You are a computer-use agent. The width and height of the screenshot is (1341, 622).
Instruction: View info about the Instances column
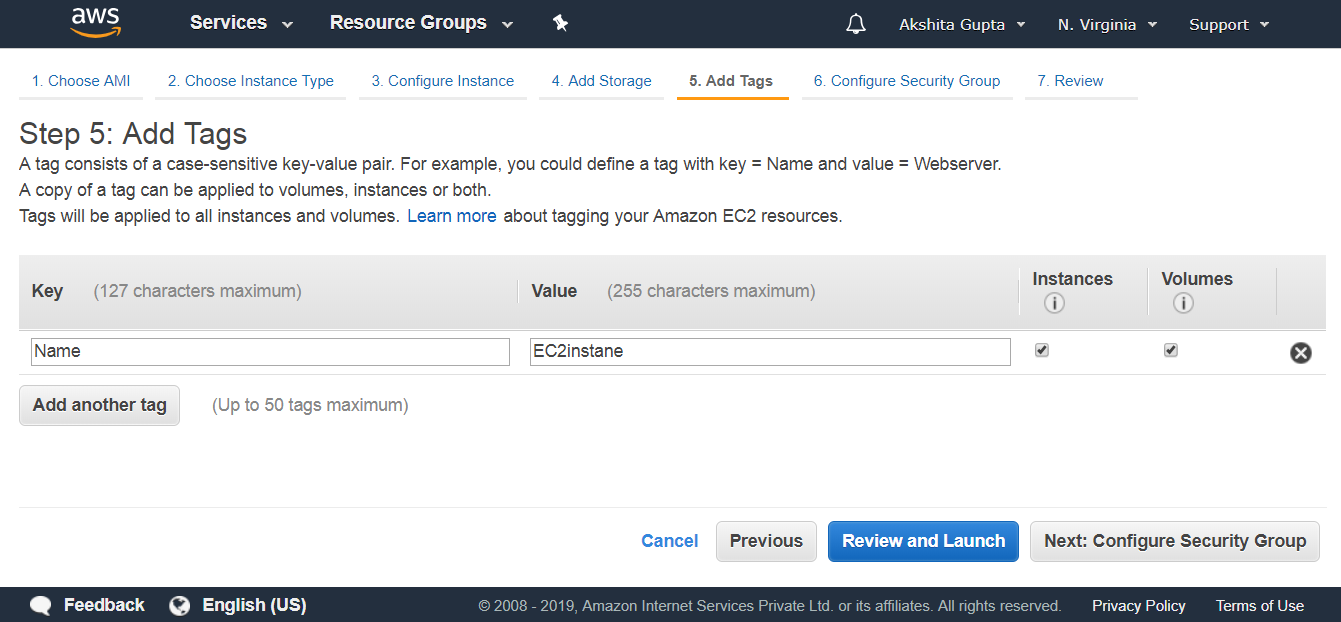click(1054, 303)
